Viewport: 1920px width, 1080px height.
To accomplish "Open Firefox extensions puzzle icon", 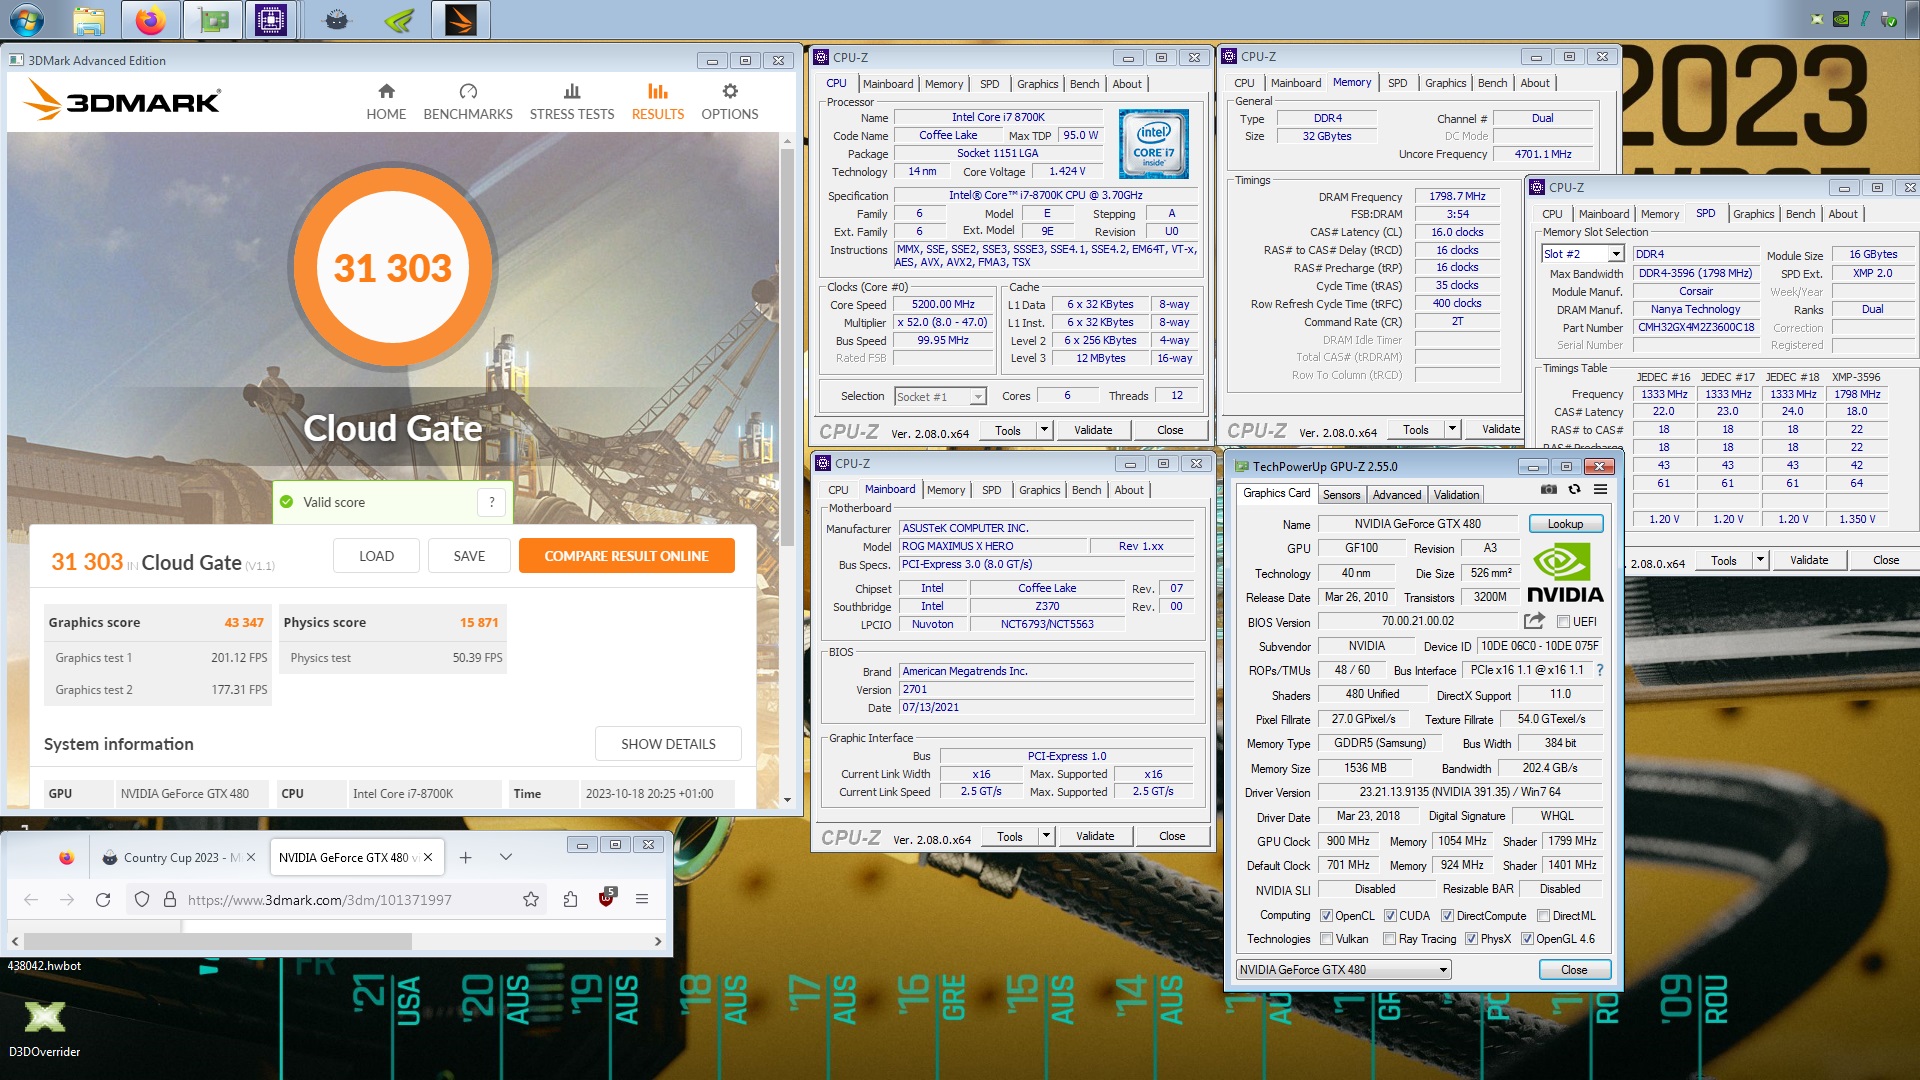I will 570,899.
